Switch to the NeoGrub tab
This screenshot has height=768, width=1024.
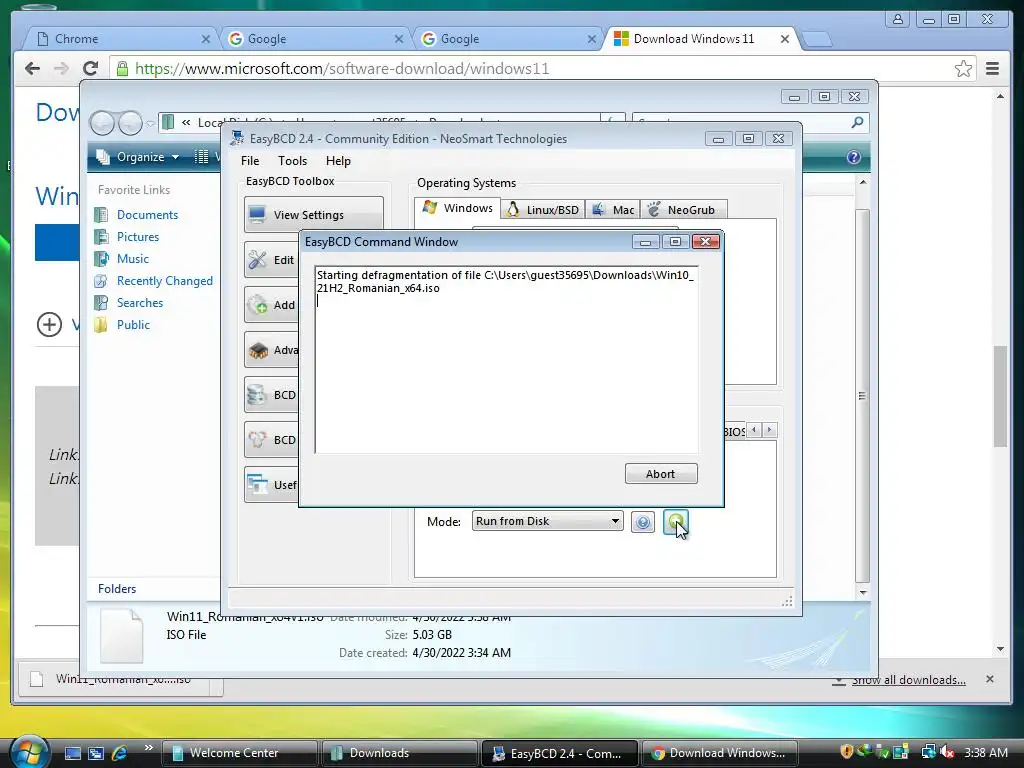[683, 210]
